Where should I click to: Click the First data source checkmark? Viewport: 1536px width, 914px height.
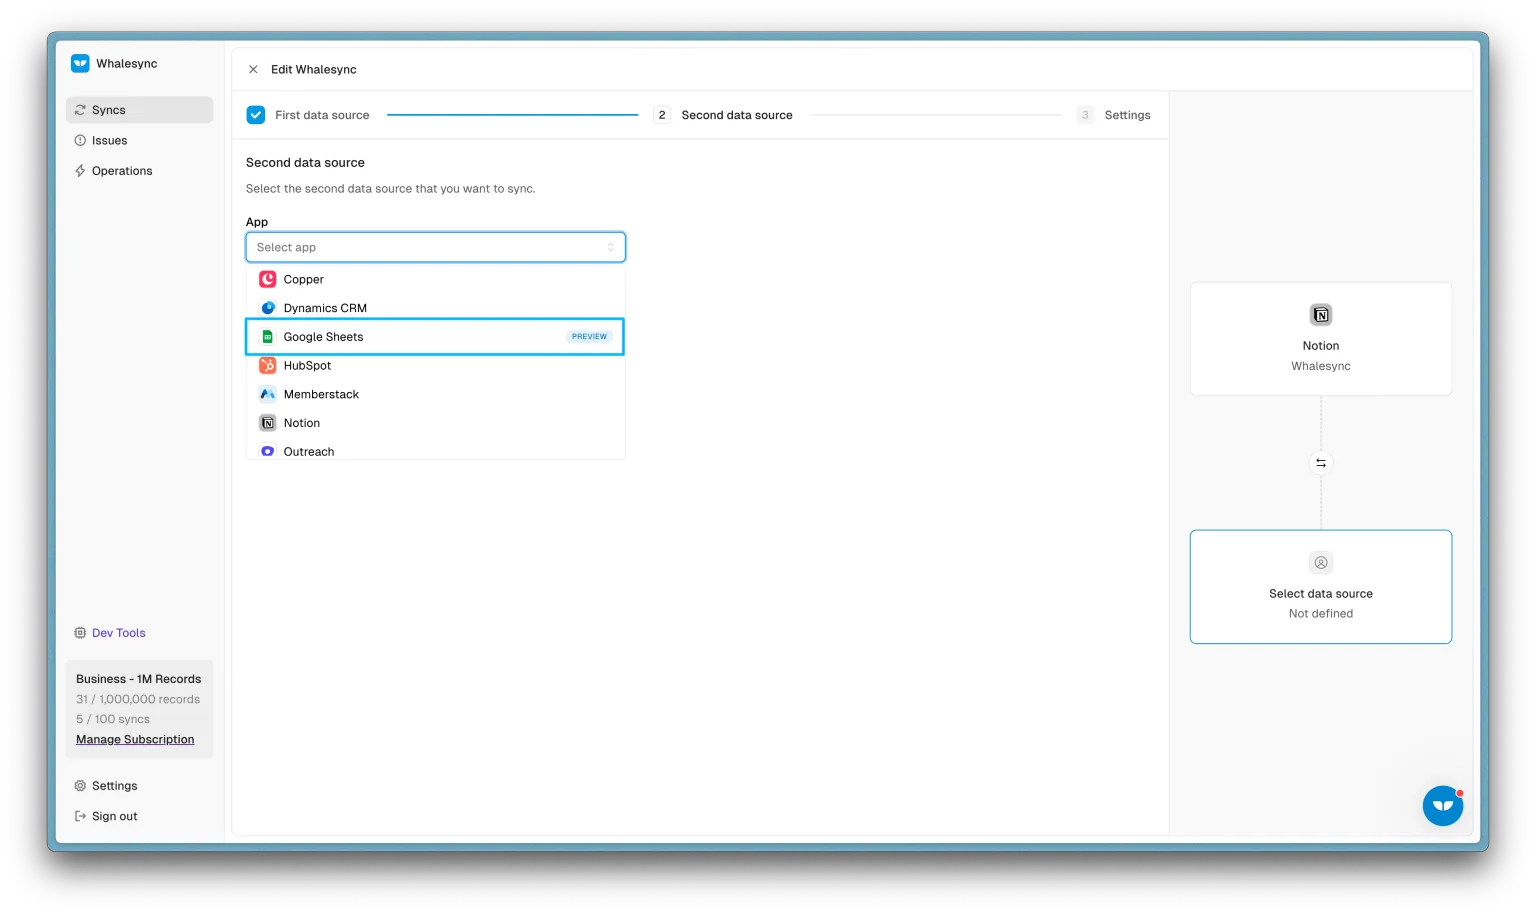pyautogui.click(x=256, y=115)
